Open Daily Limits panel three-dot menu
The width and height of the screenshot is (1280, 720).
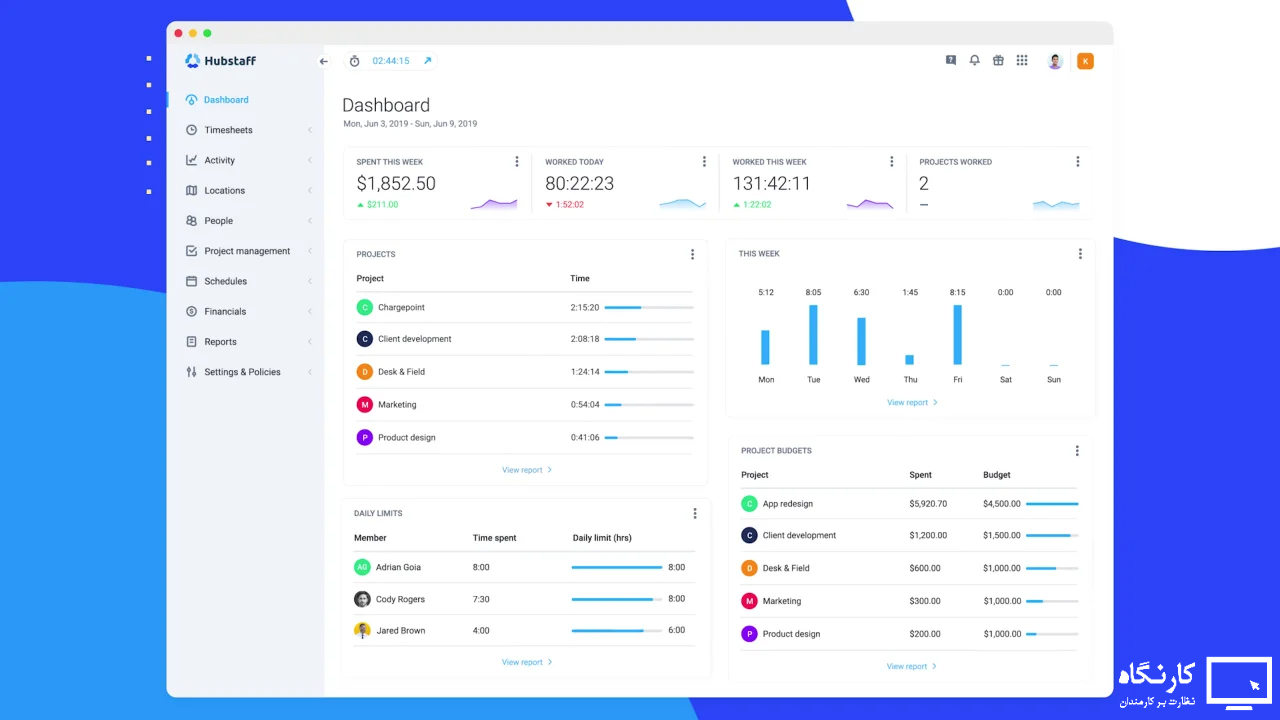695,513
